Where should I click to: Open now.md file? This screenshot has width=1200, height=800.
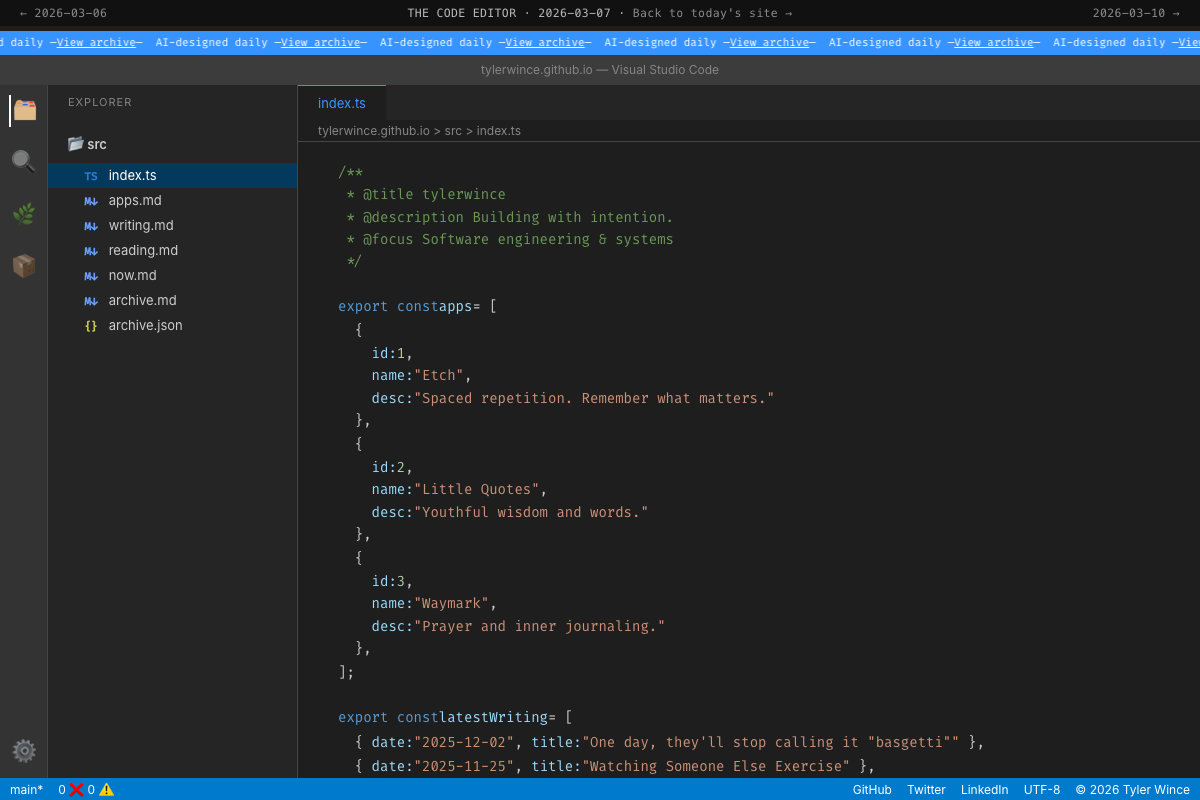tap(173, 275)
